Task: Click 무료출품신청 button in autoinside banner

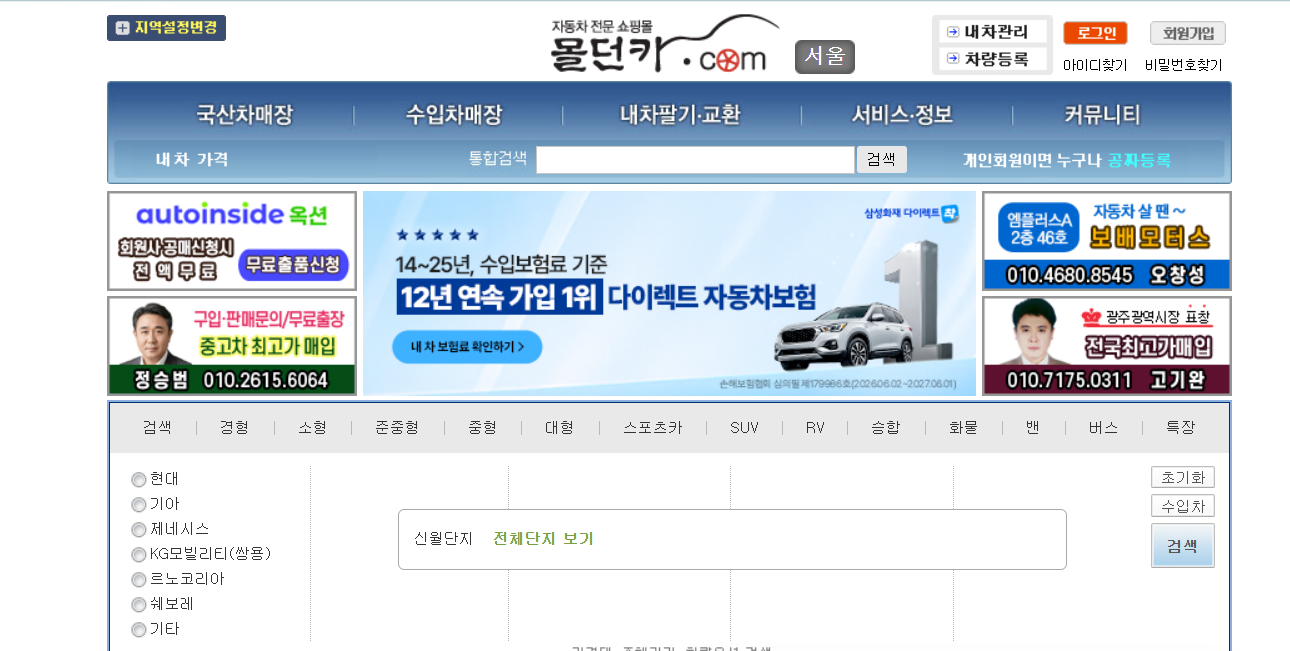Action: coord(293,266)
